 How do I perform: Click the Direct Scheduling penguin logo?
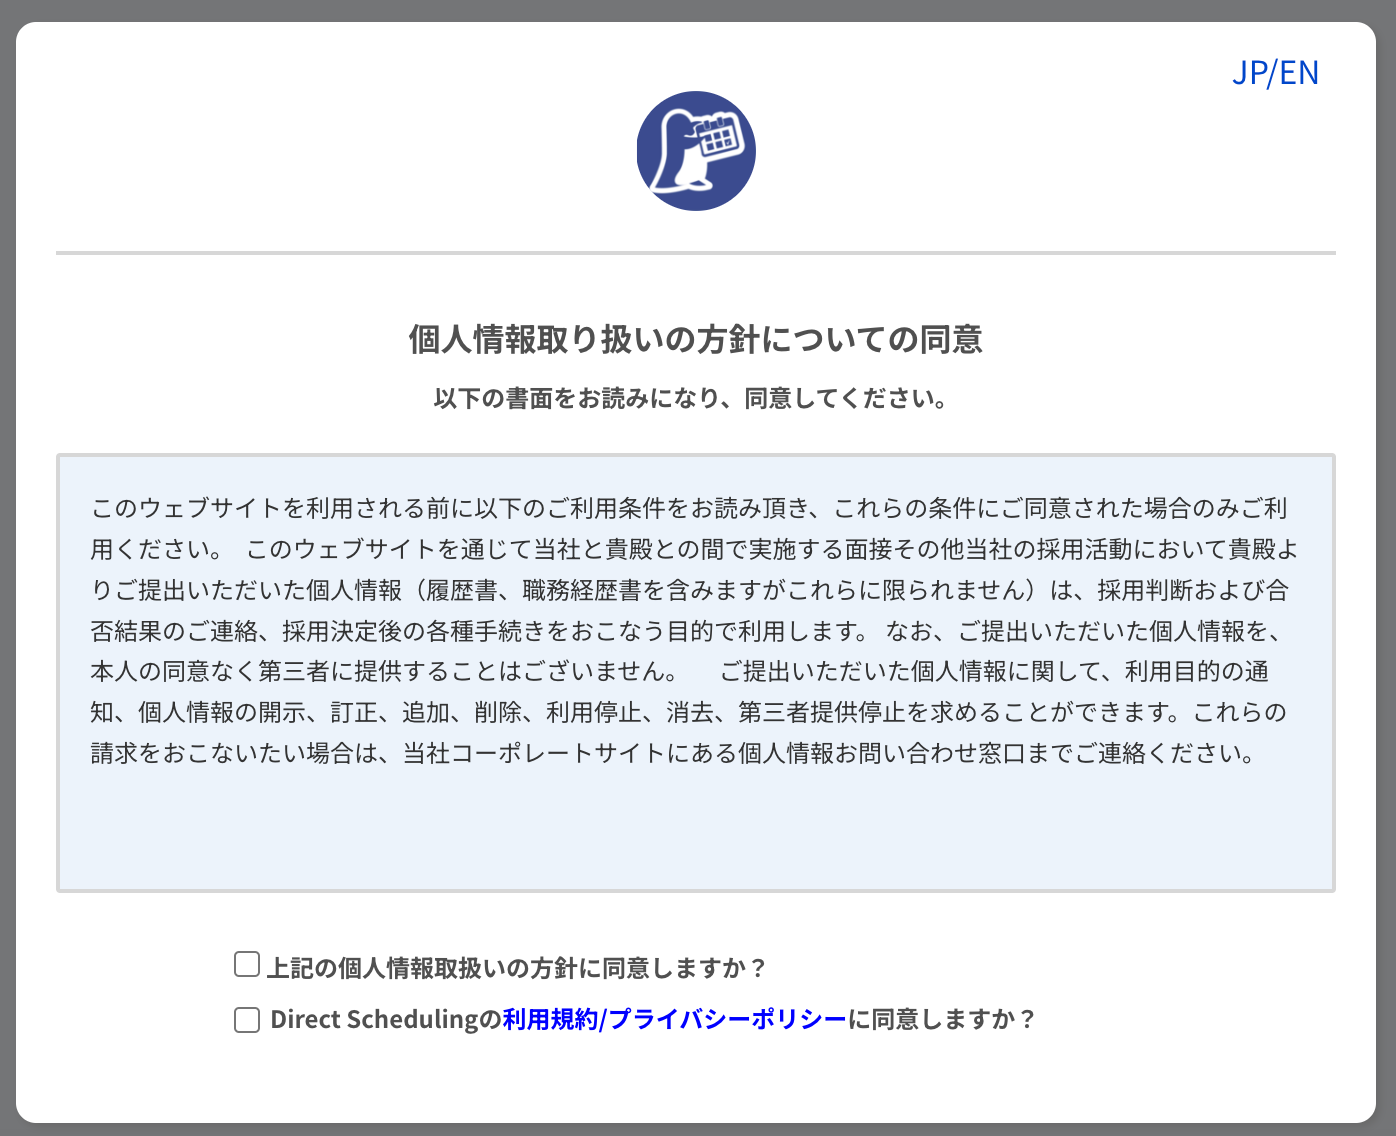(697, 151)
